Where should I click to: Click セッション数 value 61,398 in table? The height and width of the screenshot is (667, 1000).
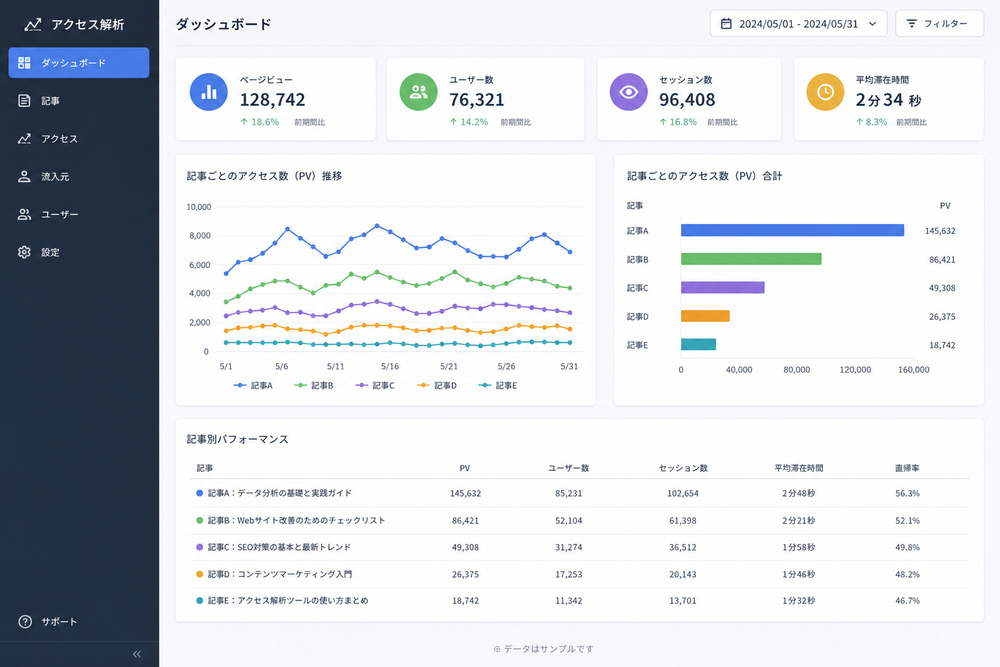tap(682, 520)
